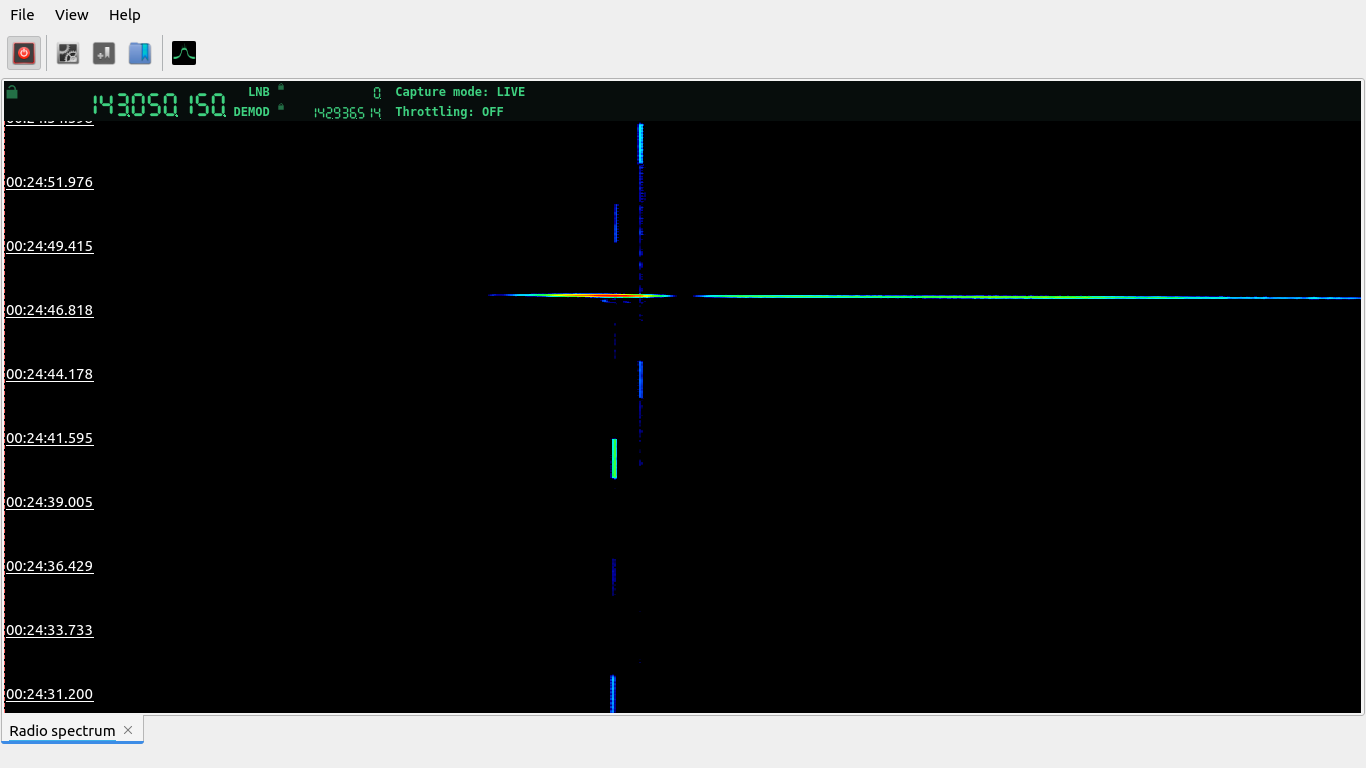Click the bright green signal burst near 00:24:41
1366x768 pixels.
pos(614,458)
